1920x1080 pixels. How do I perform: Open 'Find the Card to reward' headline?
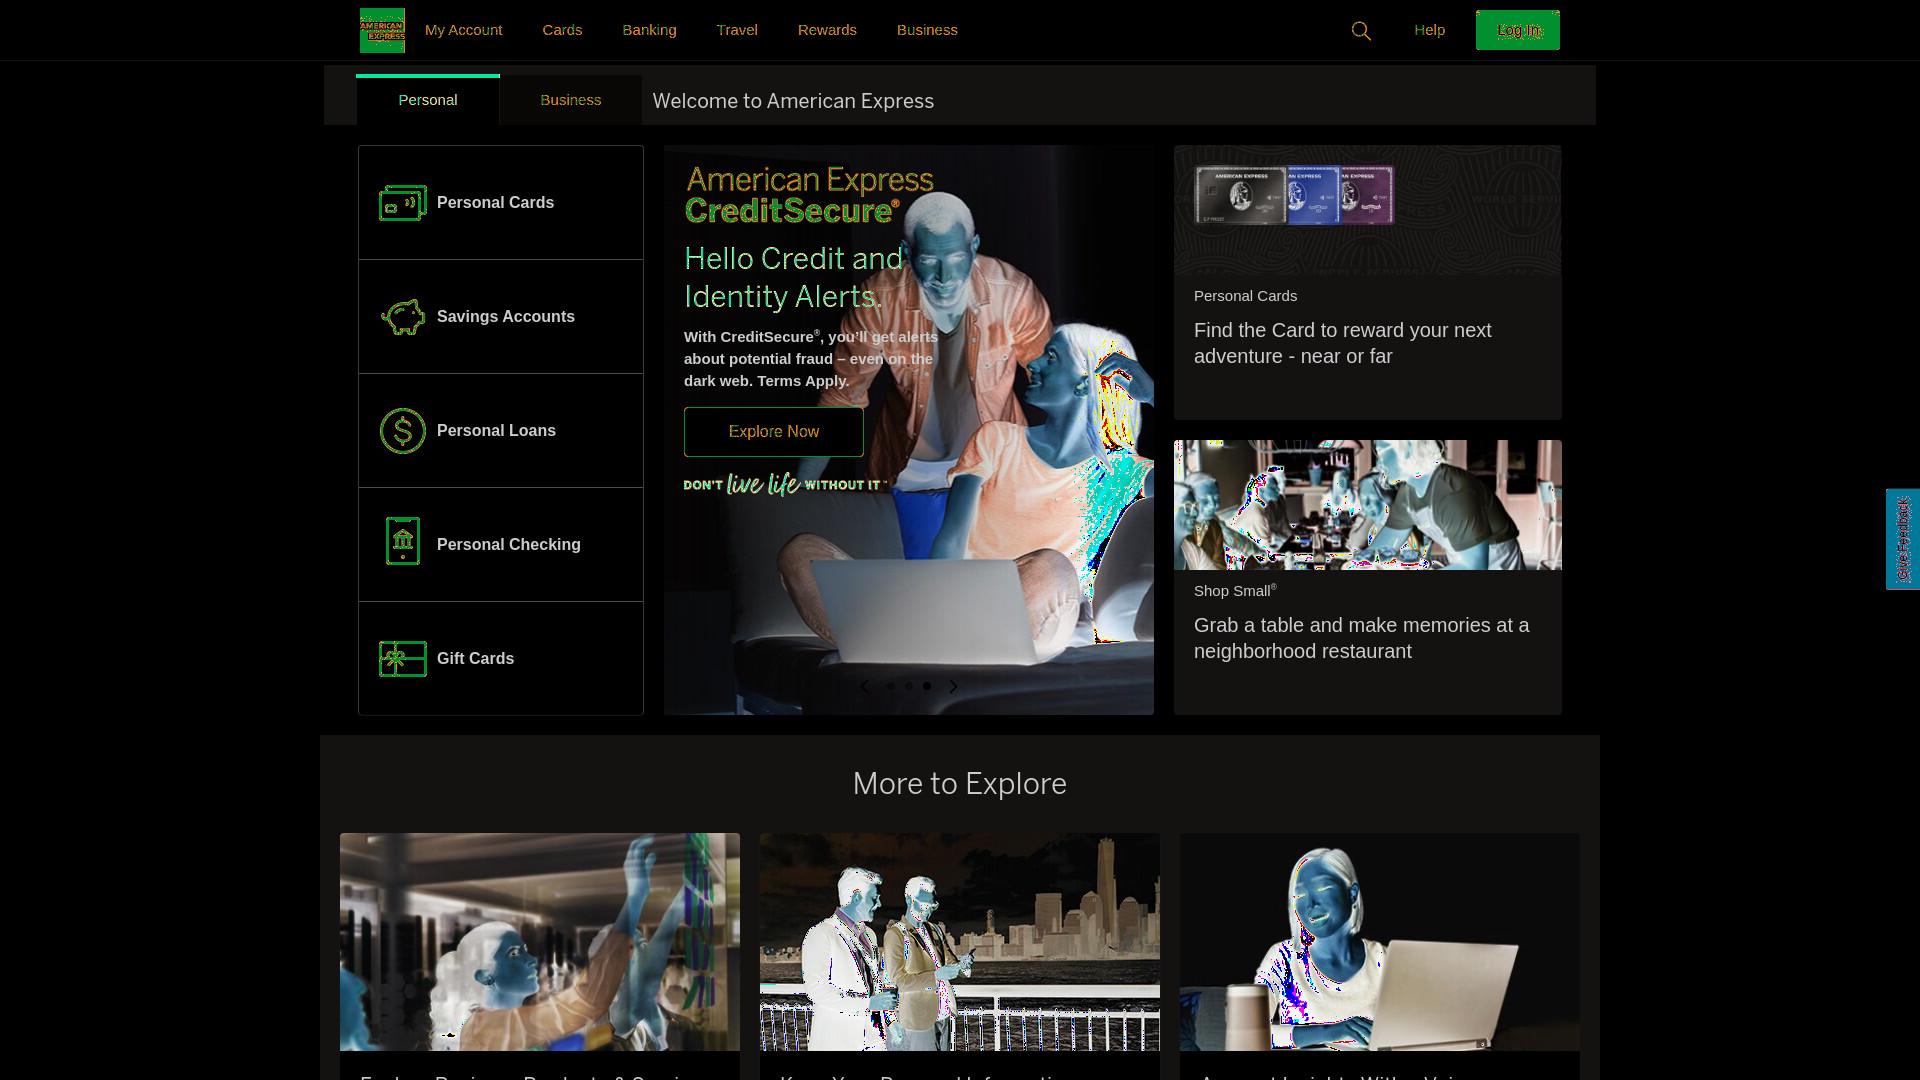(1342, 343)
